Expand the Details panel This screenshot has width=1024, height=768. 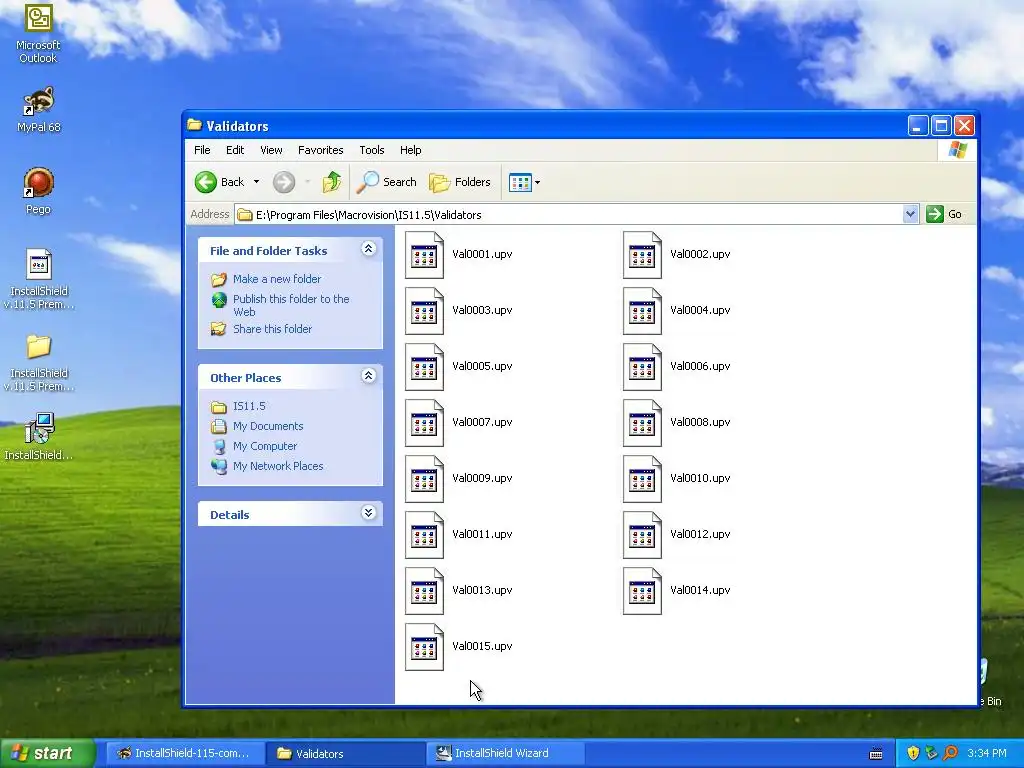[x=368, y=513]
